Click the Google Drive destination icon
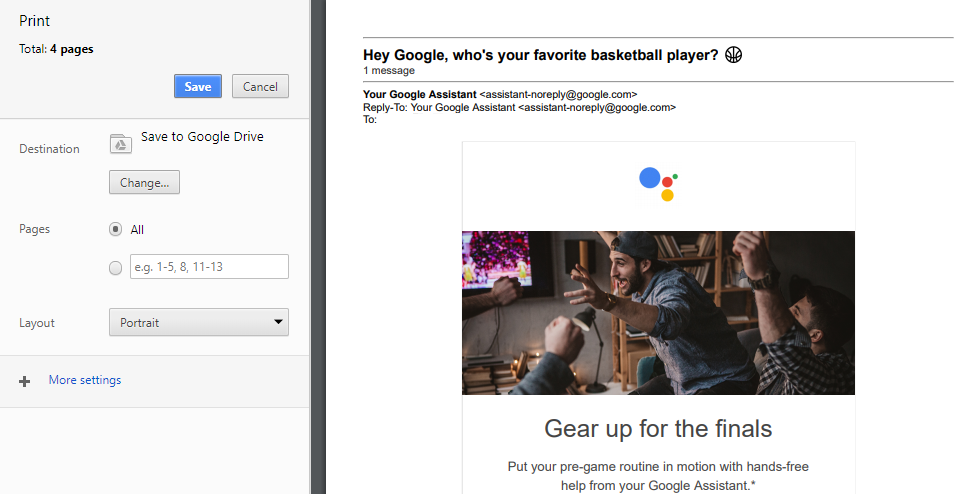 coord(121,144)
